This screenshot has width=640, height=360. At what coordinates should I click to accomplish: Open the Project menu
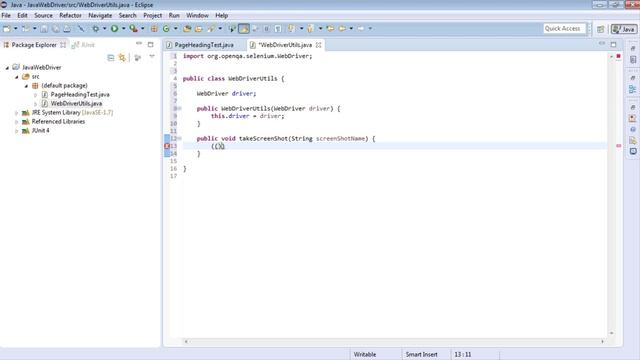[x=153, y=16]
